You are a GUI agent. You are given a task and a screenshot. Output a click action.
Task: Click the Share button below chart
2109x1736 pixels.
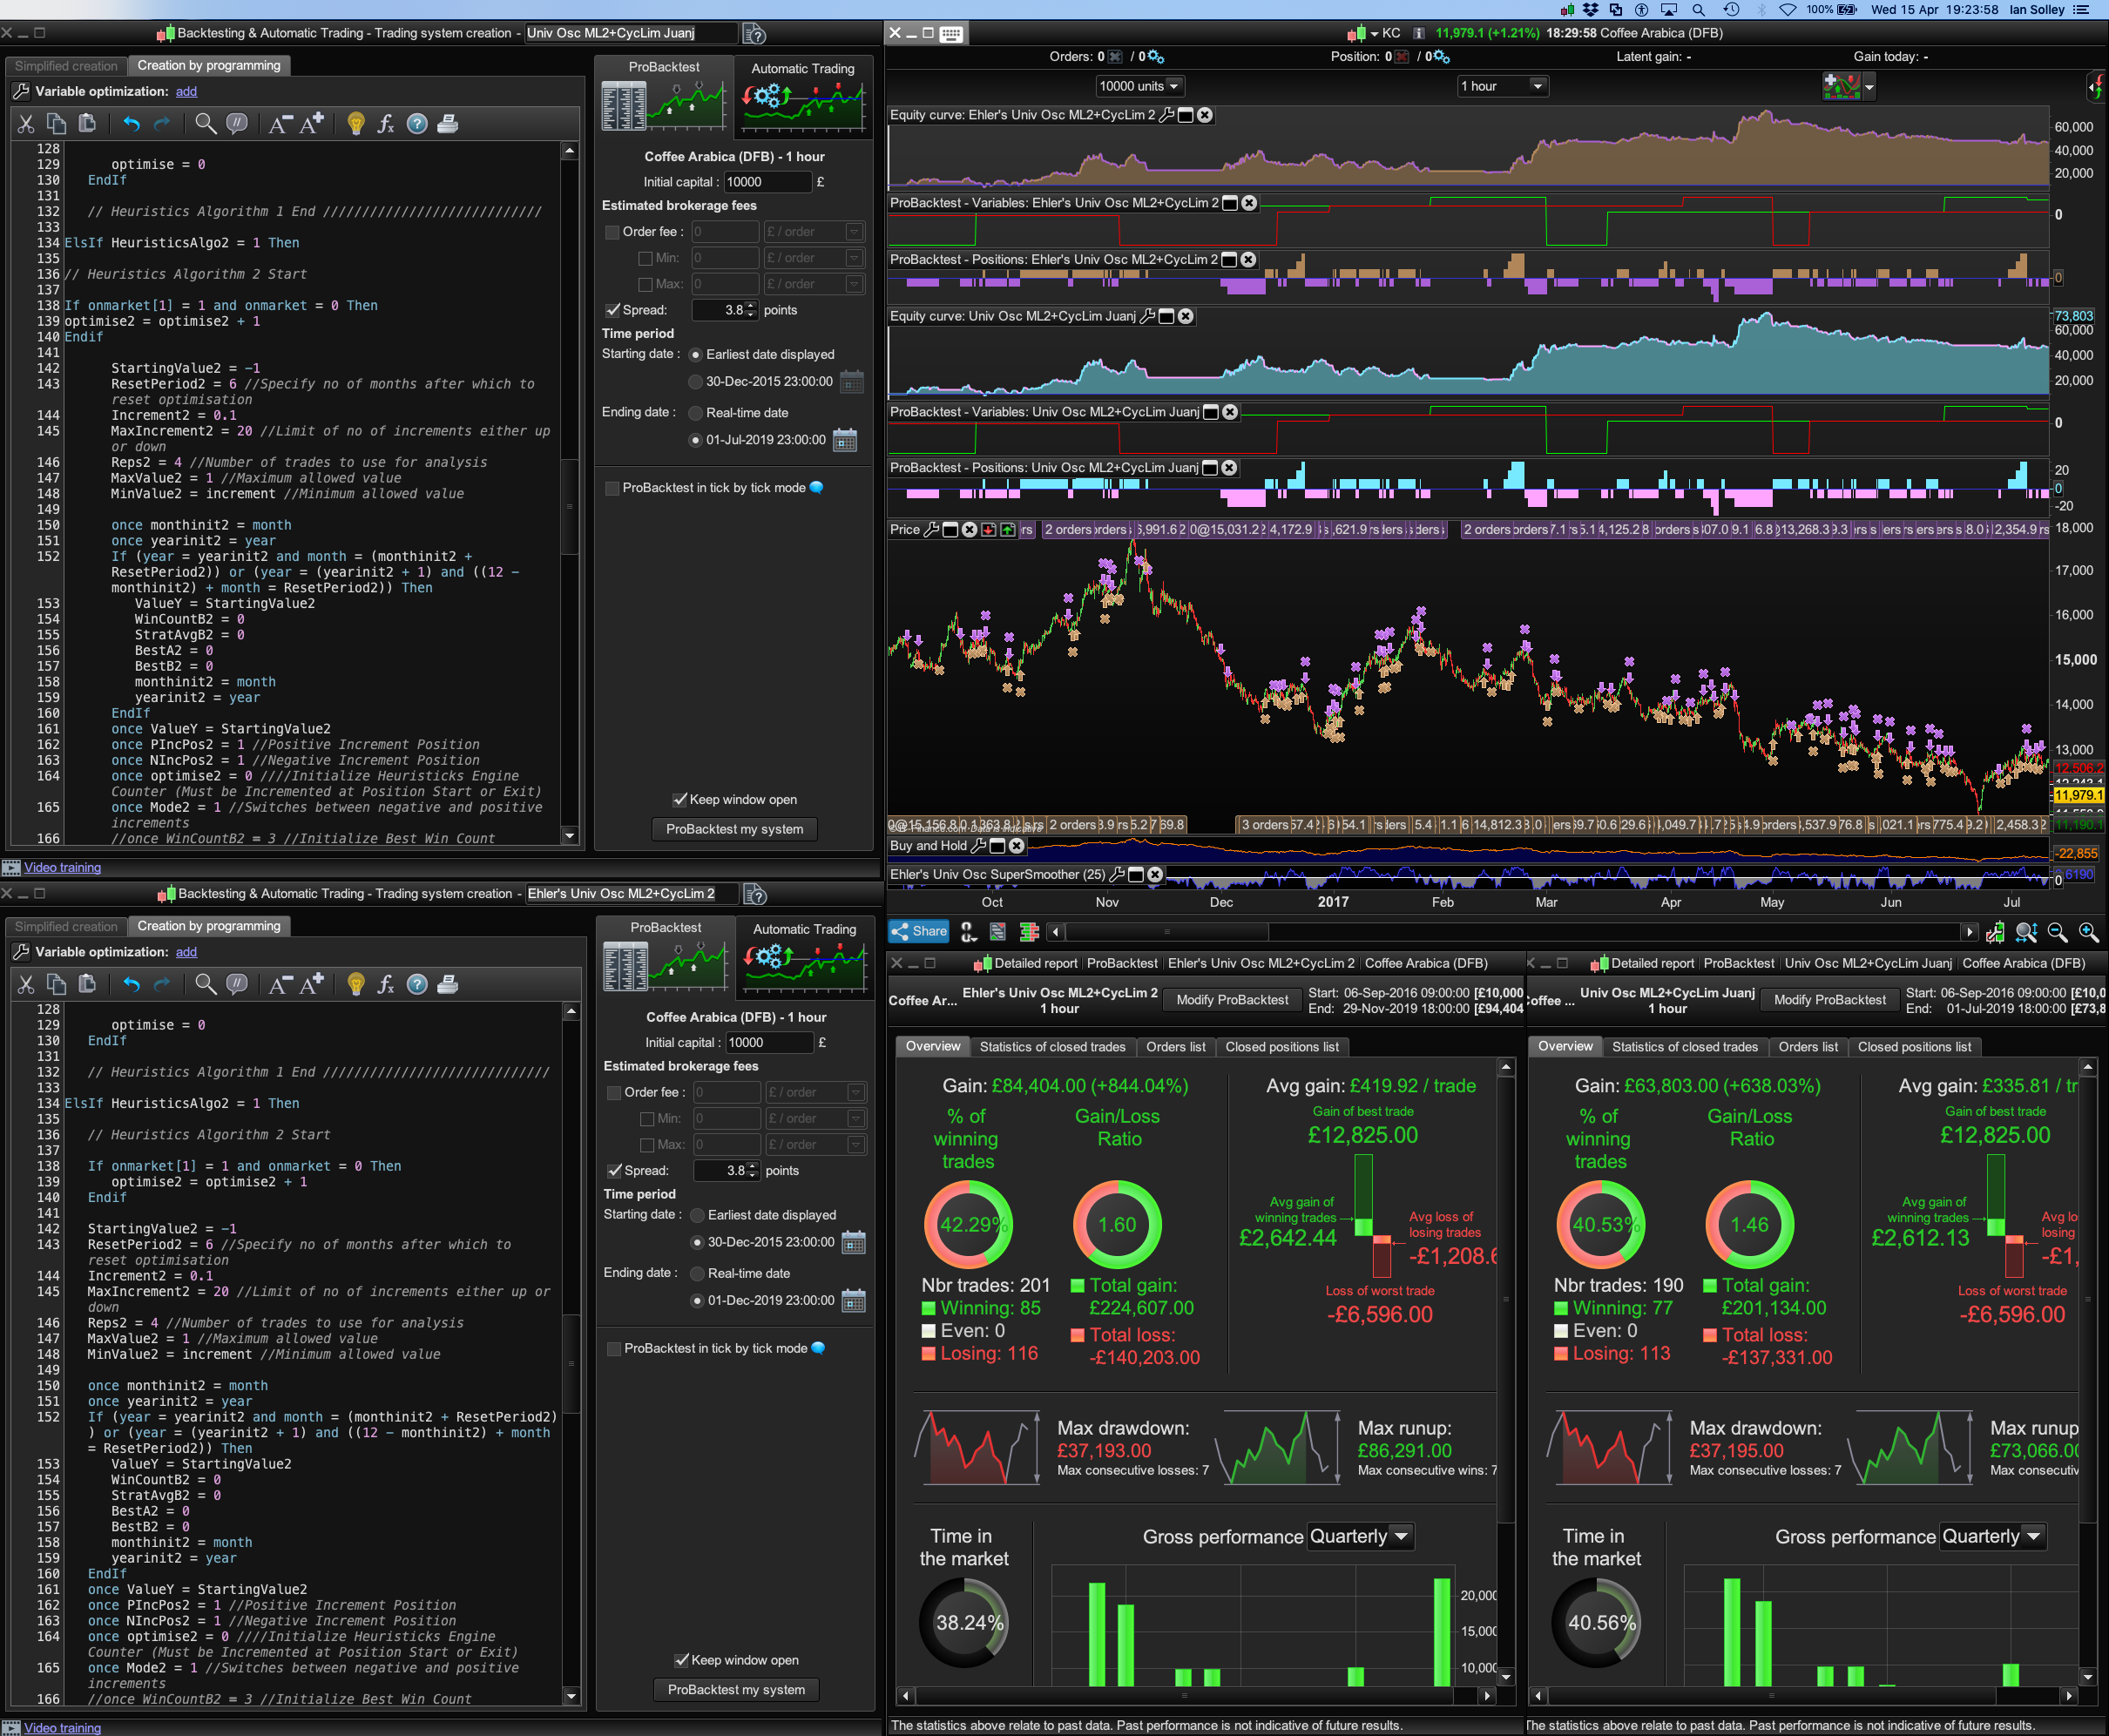918,932
